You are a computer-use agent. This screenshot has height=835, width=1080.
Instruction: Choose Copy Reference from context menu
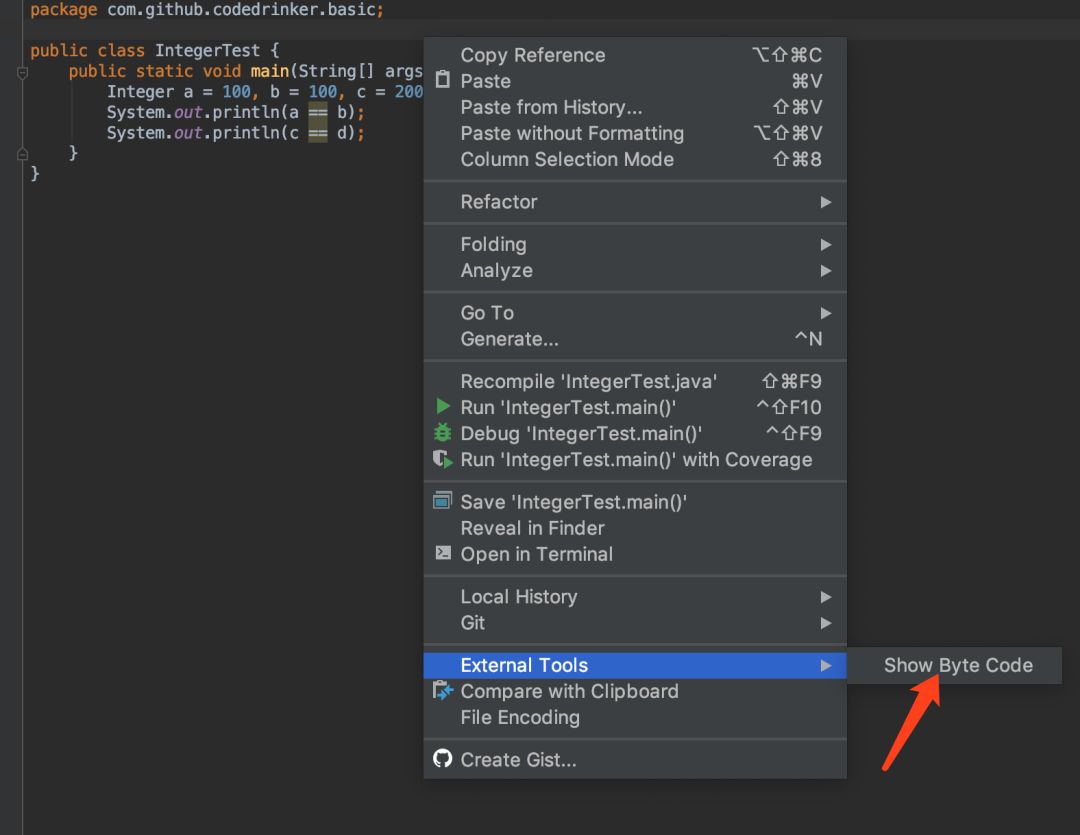[532, 55]
